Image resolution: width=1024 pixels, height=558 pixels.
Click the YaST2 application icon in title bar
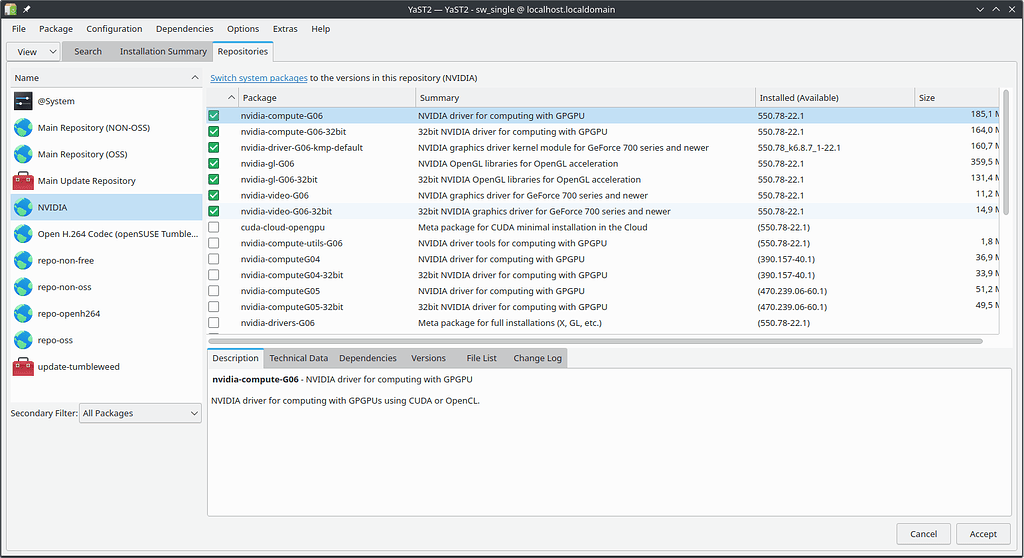10,9
